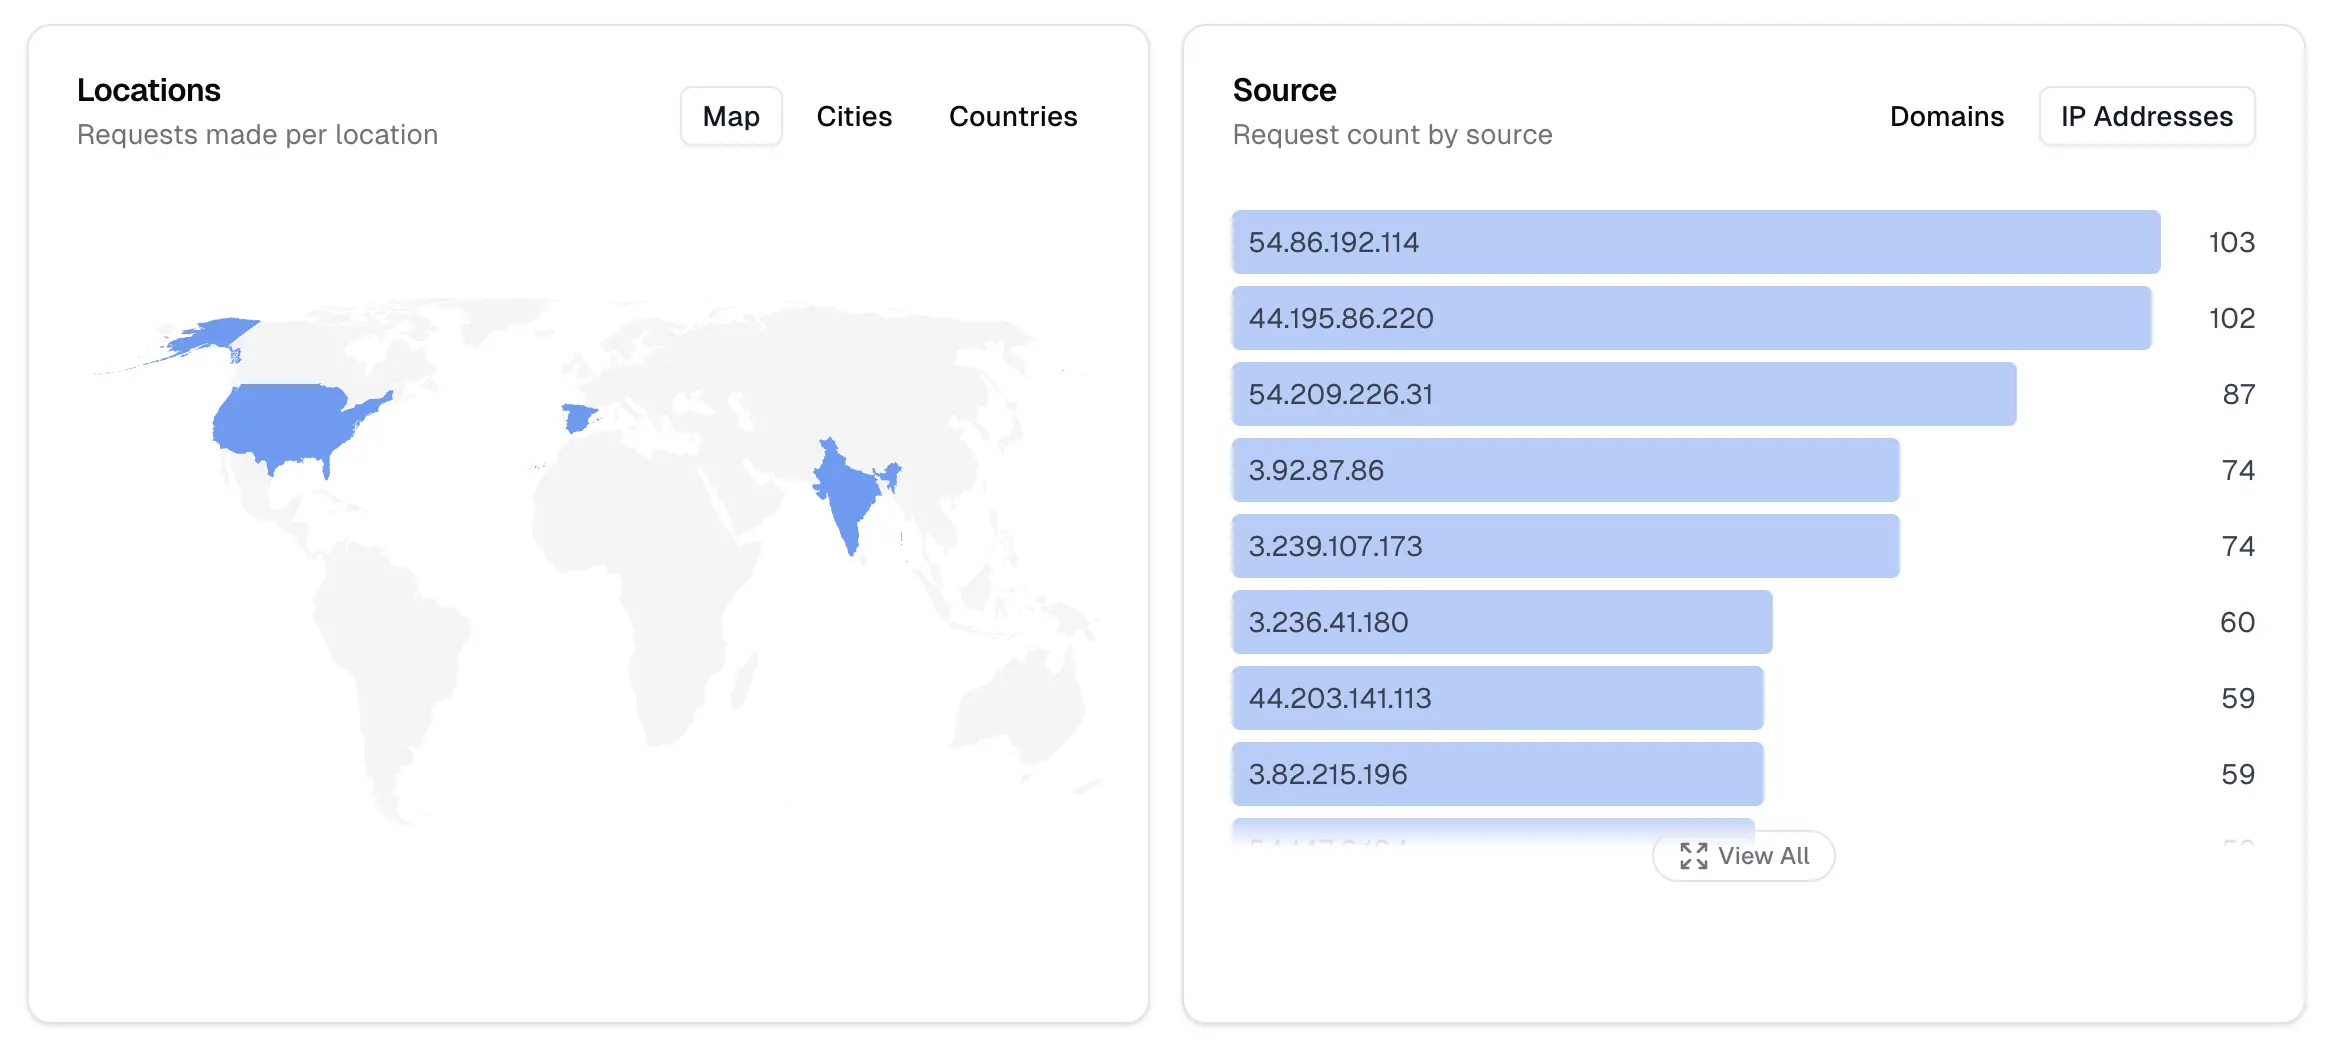Image resolution: width=2336 pixels, height=1050 pixels.
Task: Select the 3.239.107.173 bar
Action: click(1565, 546)
